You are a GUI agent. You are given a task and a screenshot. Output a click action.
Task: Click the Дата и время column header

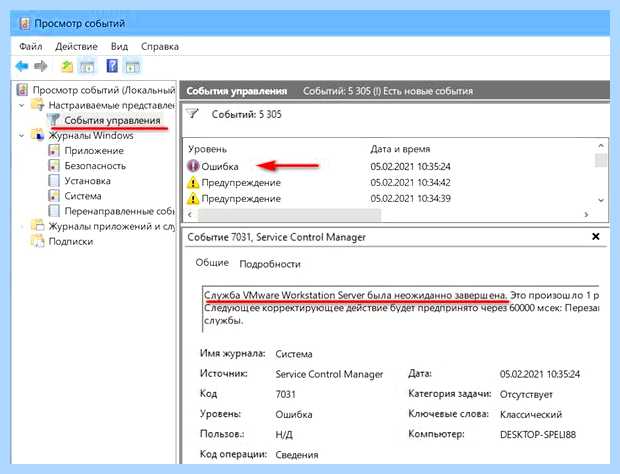click(x=400, y=149)
